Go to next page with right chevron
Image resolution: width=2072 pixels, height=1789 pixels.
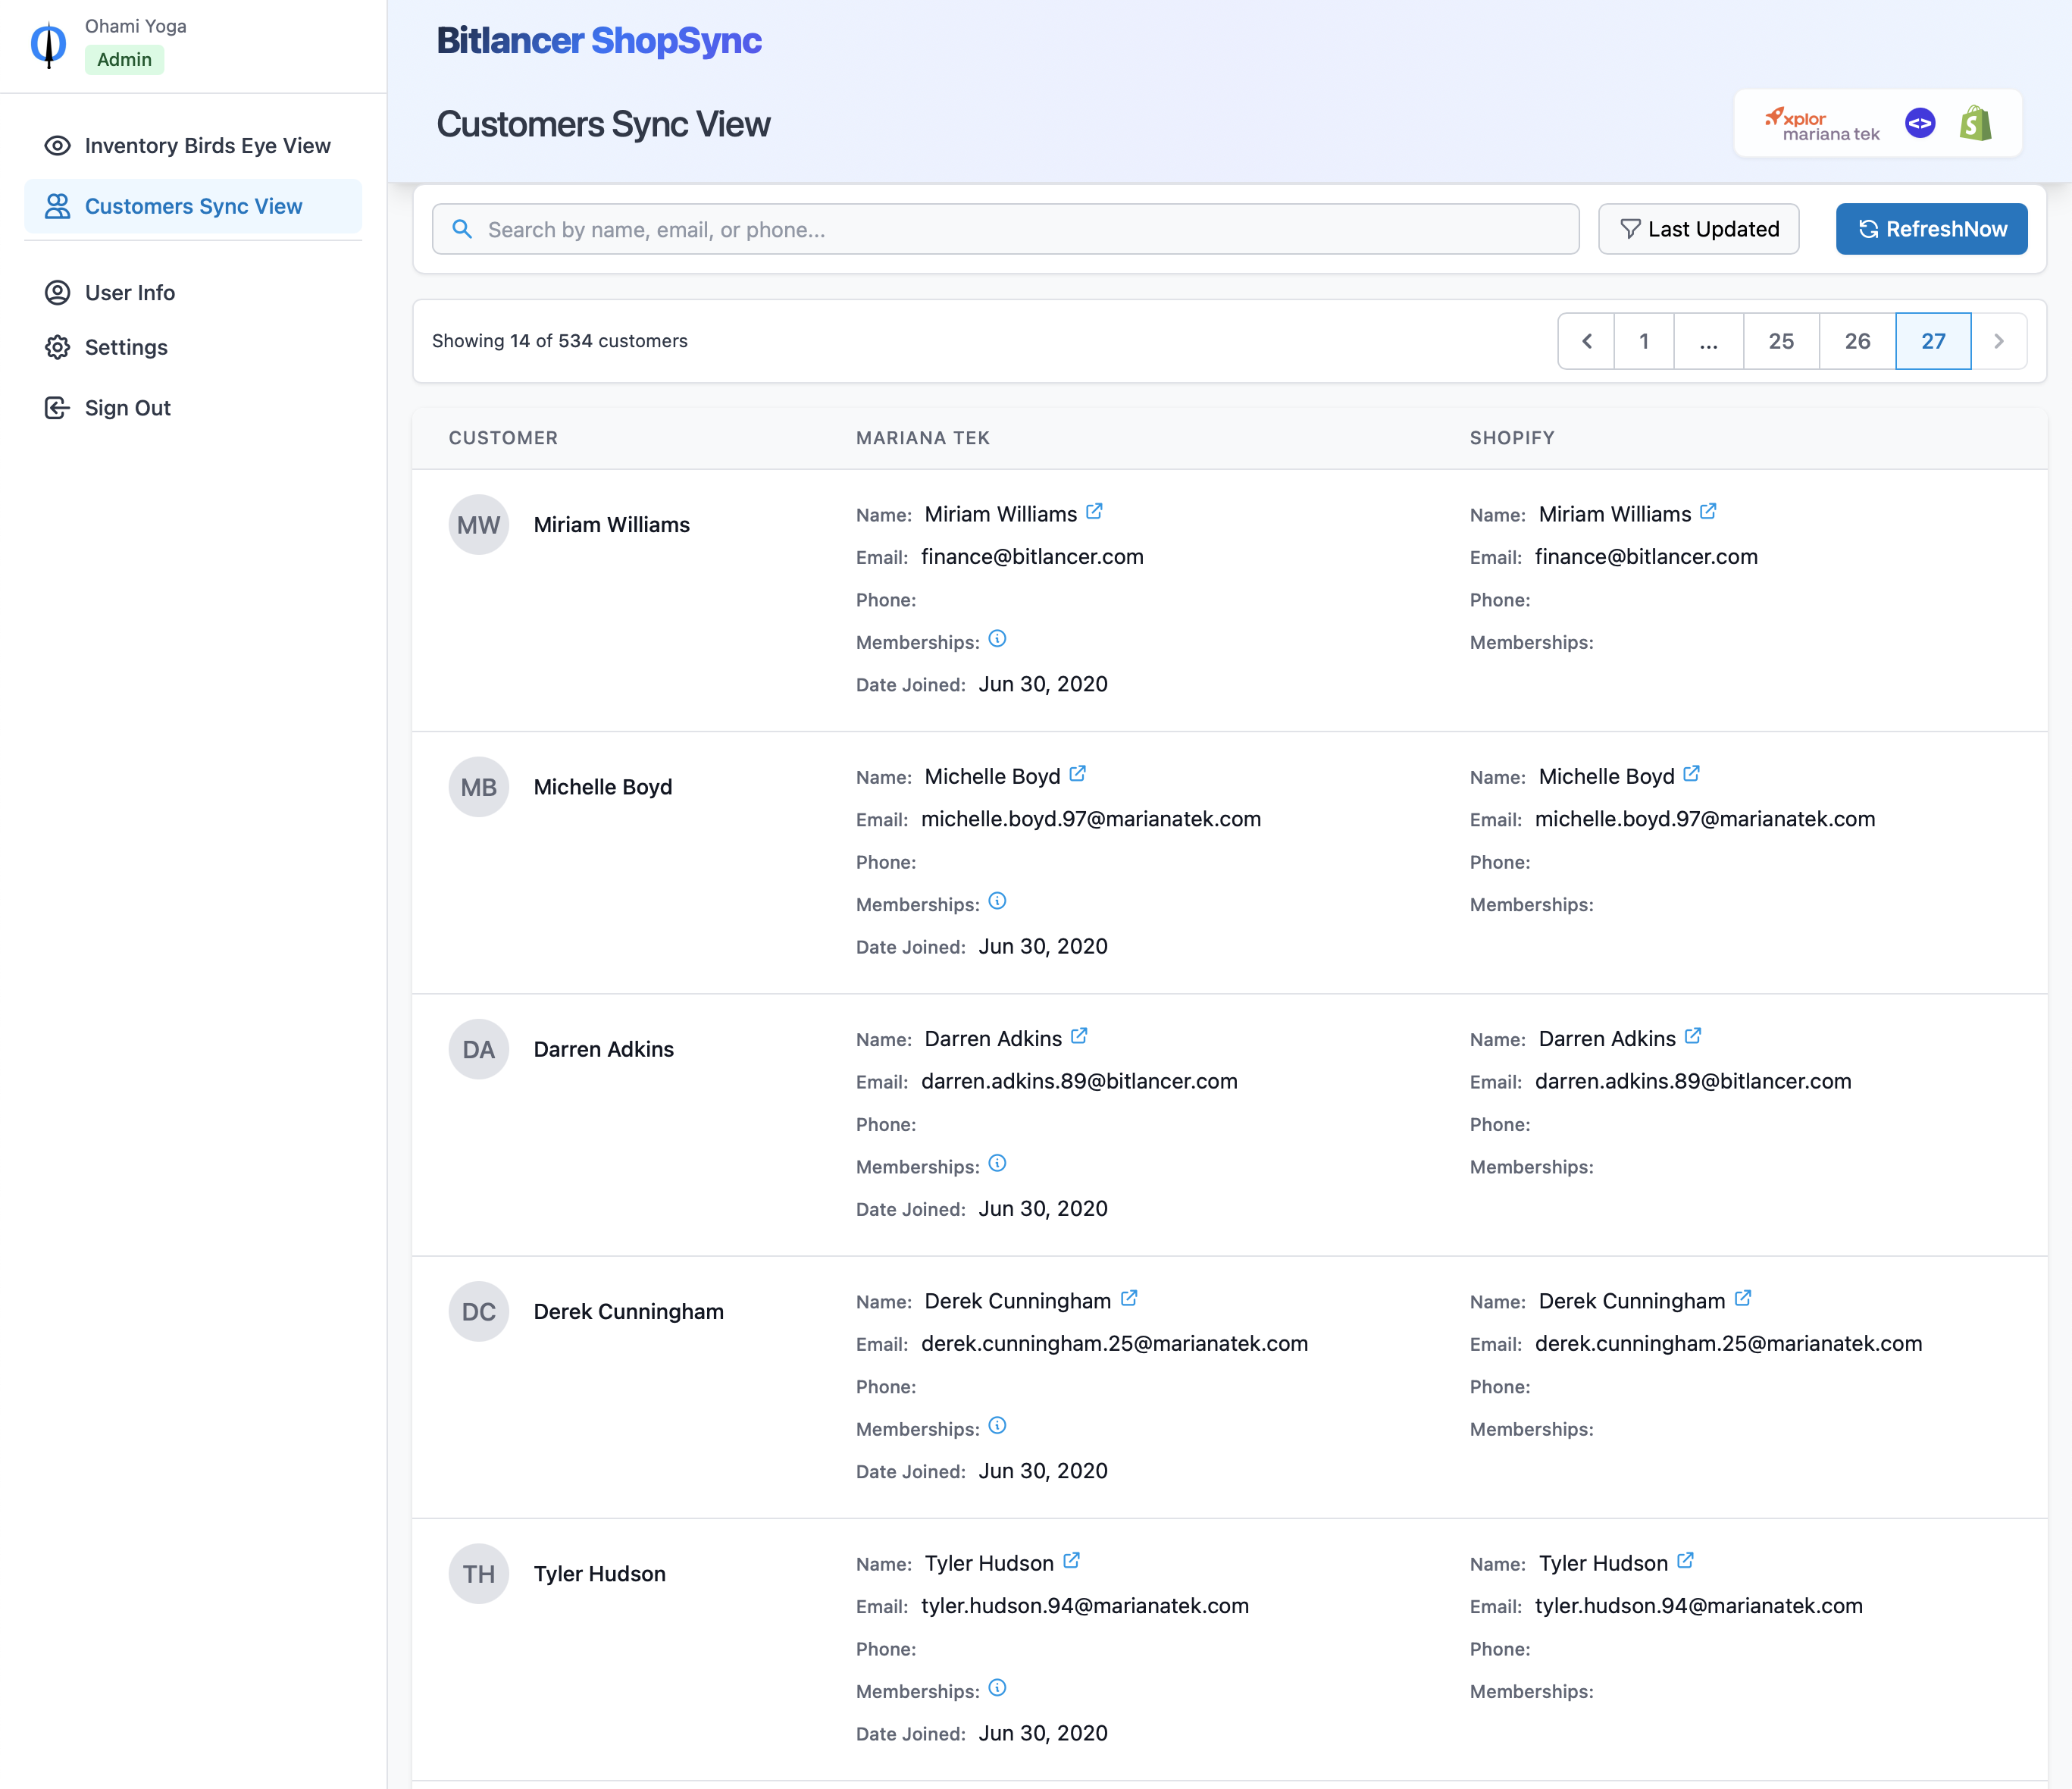(1999, 341)
